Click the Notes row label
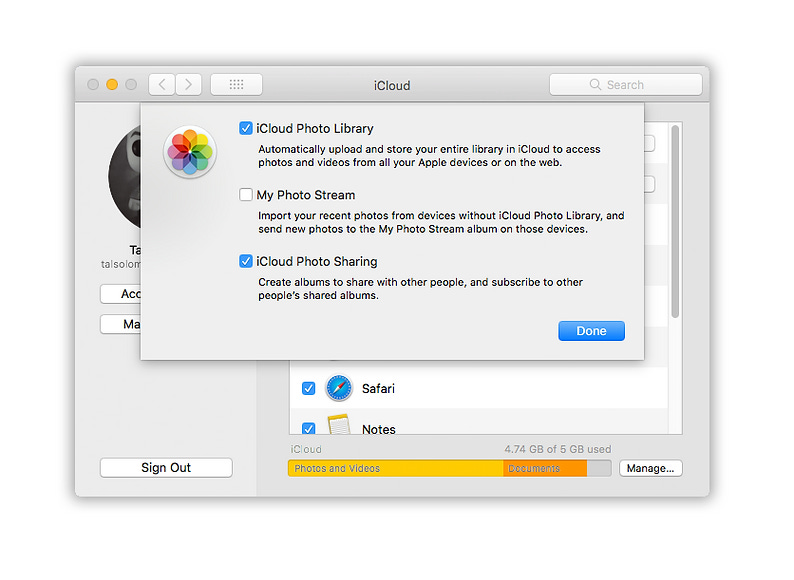This screenshot has width=794, height=580. pyautogui.click(x=379, y=429)
